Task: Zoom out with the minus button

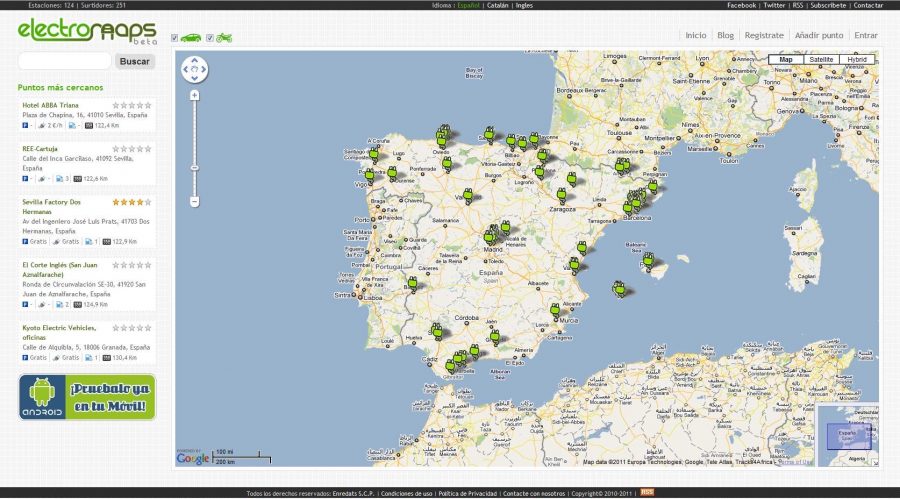Action: (x=195, y=202)
